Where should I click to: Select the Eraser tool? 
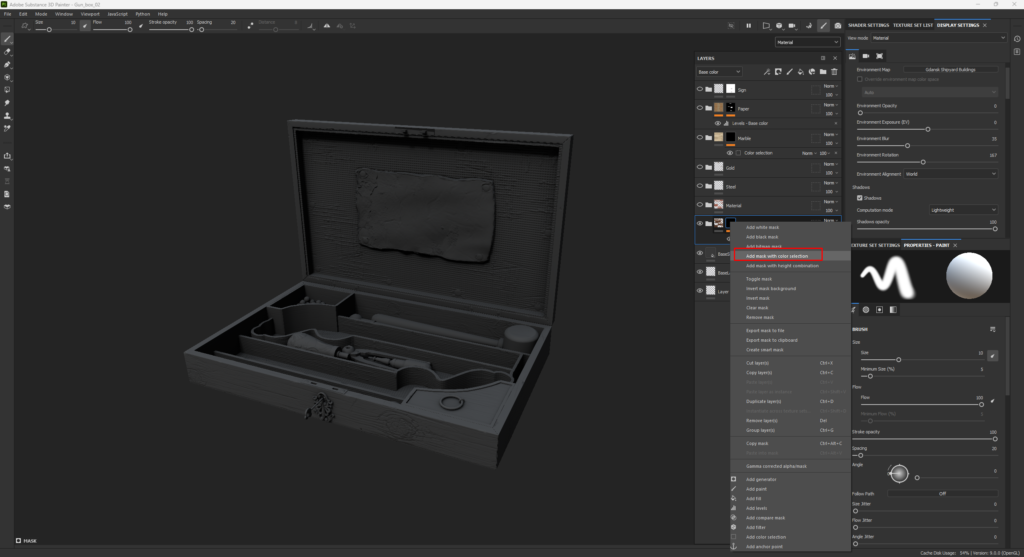8,51
